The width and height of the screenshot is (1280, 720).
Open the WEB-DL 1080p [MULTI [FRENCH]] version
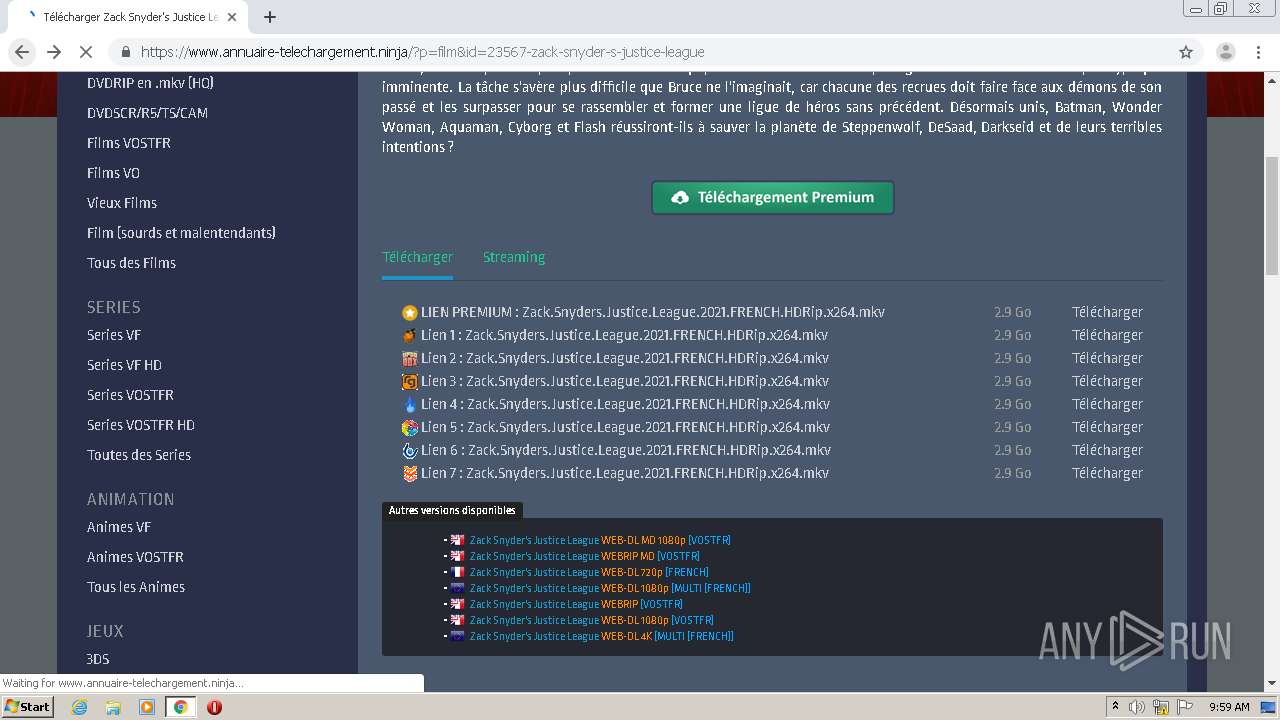pos(610,588)
